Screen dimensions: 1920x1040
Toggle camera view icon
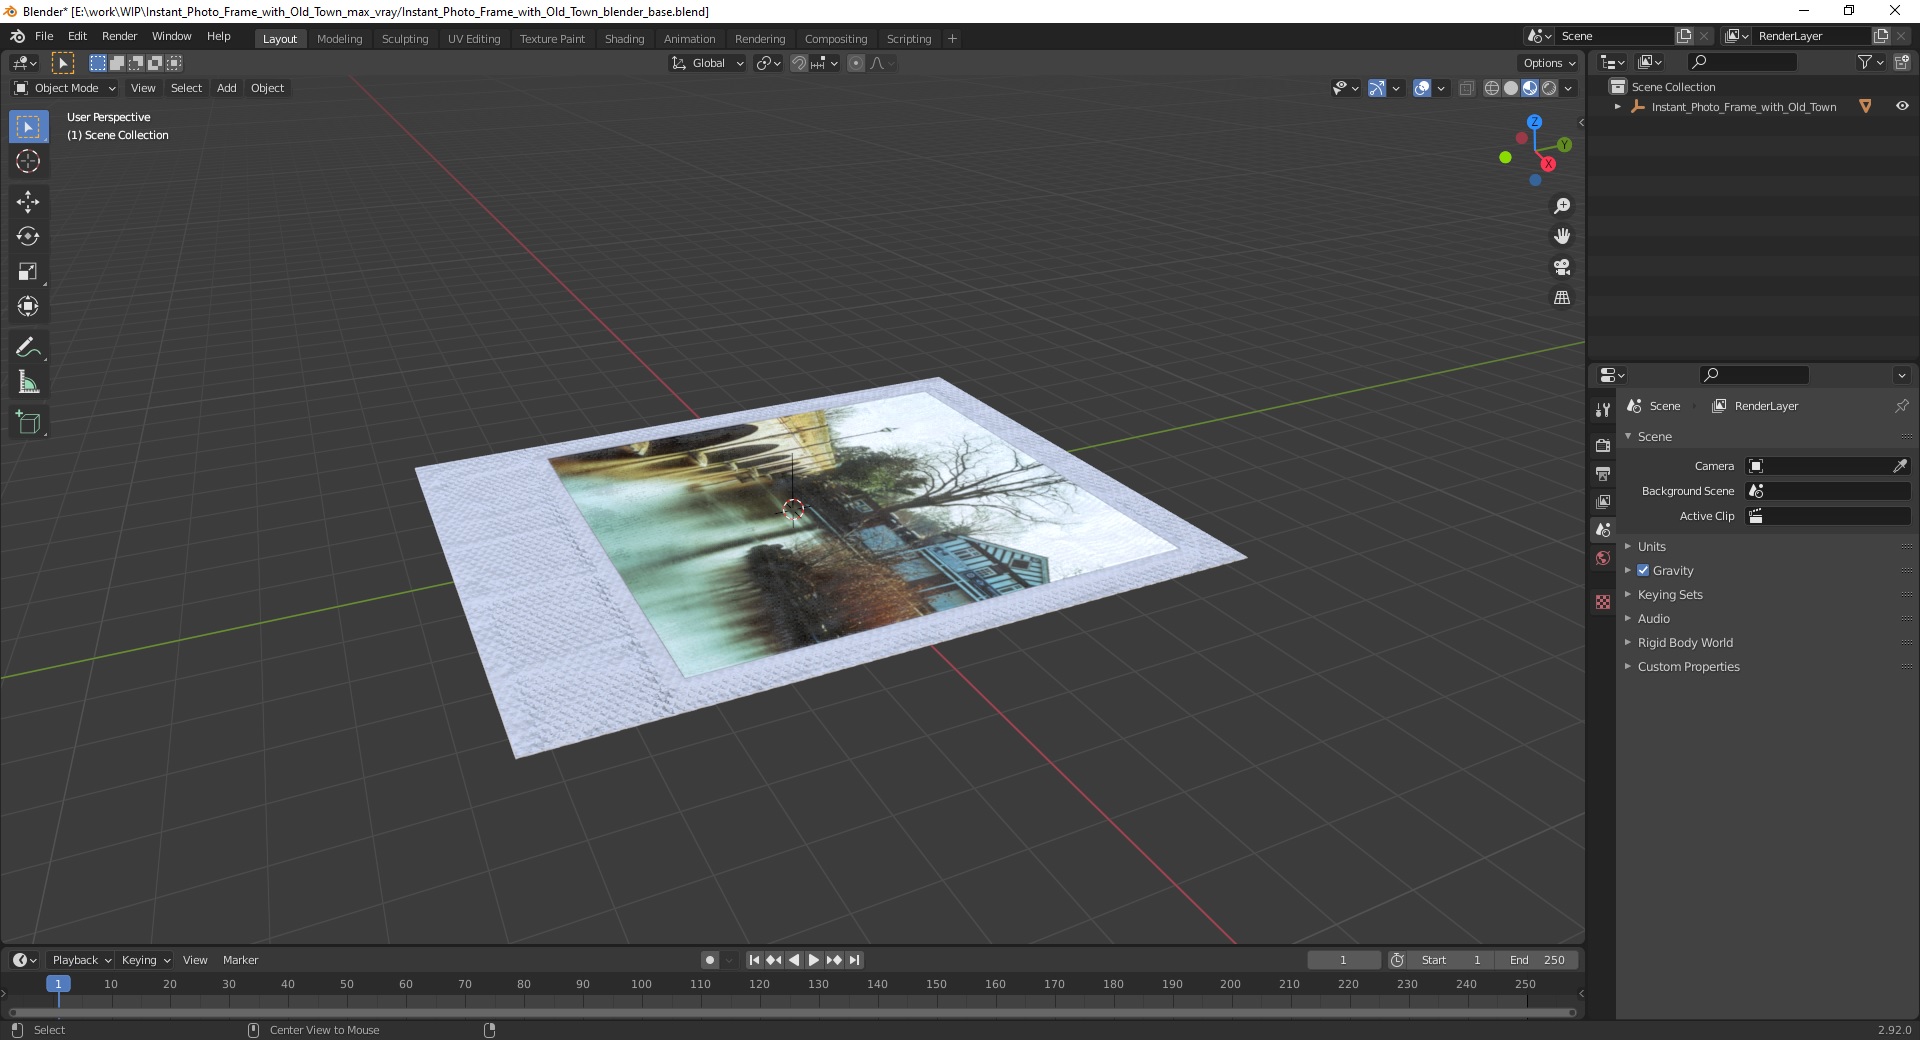tap(1561, 267)
